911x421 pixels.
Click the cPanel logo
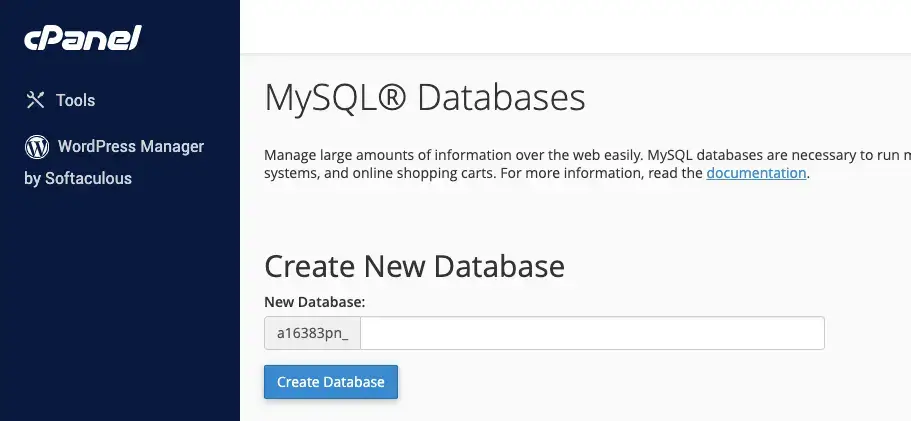[x=83, y=38]
